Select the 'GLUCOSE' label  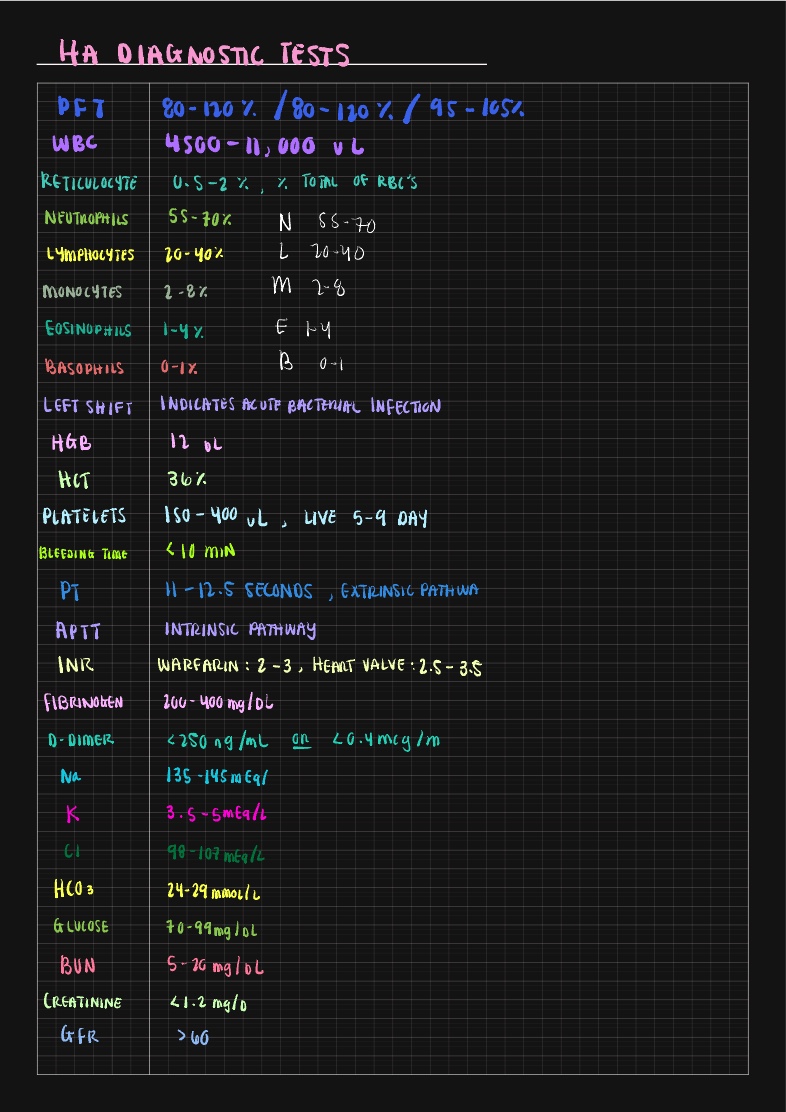[x=81, y=925]
